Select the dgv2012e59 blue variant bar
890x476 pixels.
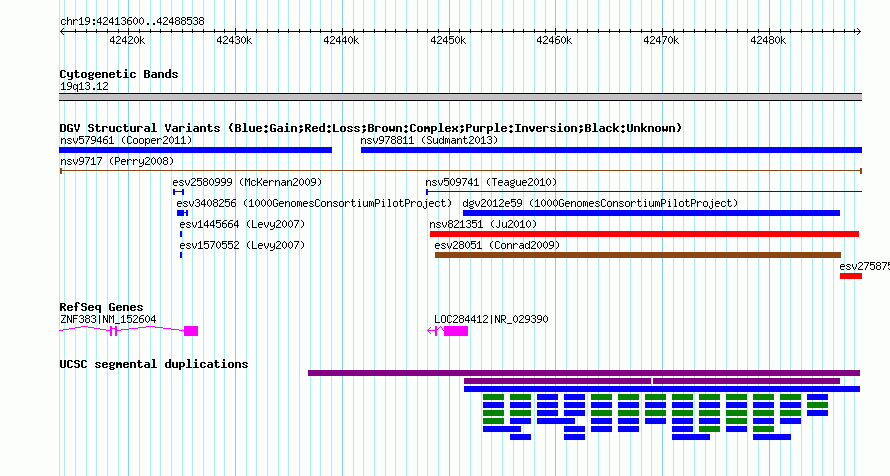click(x=652, y=213)
